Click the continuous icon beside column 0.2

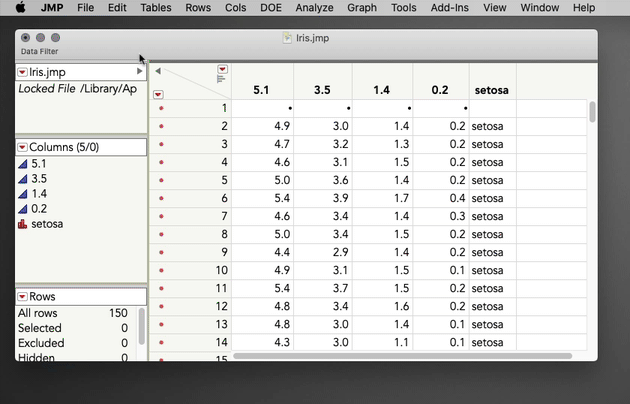point(23,209)
